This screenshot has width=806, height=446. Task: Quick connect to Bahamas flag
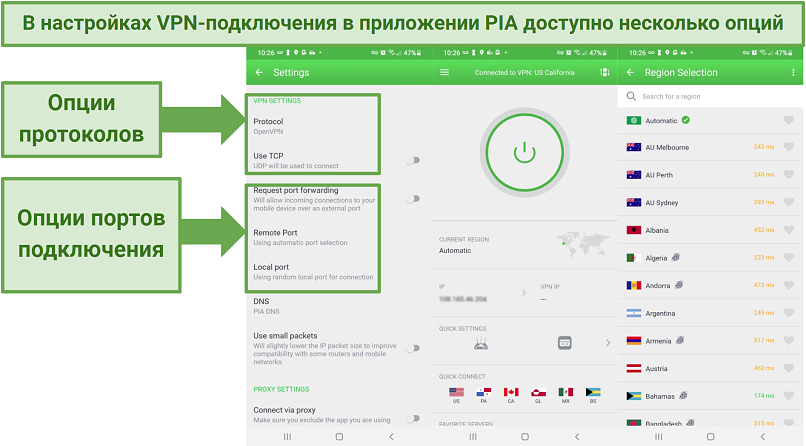tap(593, 393)
